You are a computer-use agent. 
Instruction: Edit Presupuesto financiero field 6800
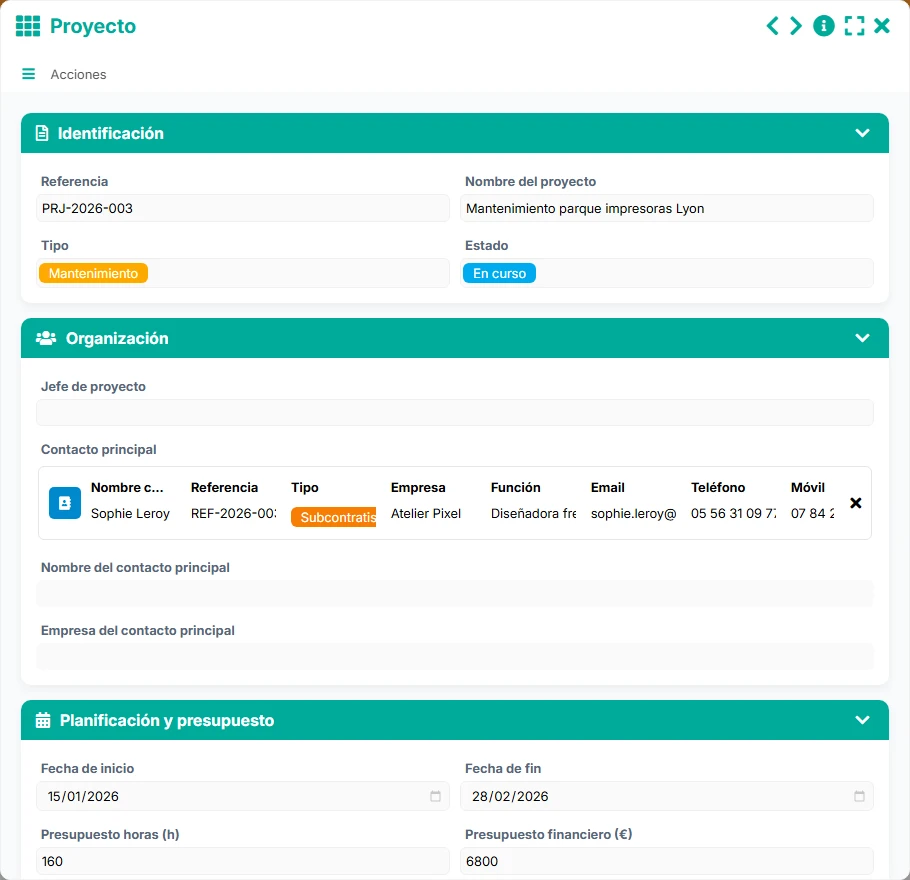coord(667,861)
